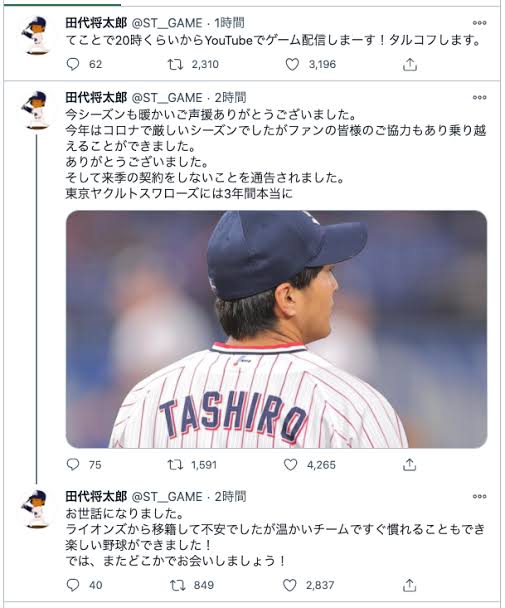505x608 pixels.
Task: Share the TASHIRO photo tweet
Action: (409, 464)
